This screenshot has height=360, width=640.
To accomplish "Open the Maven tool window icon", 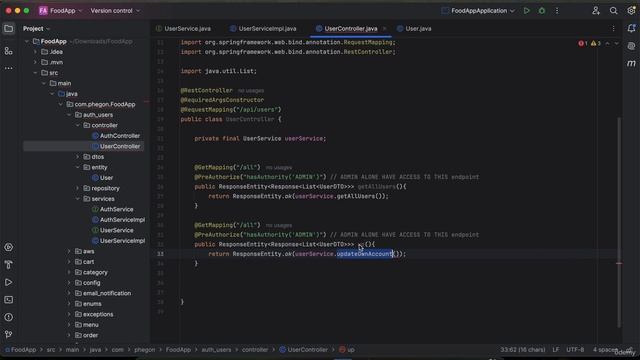I will point(631,63).
